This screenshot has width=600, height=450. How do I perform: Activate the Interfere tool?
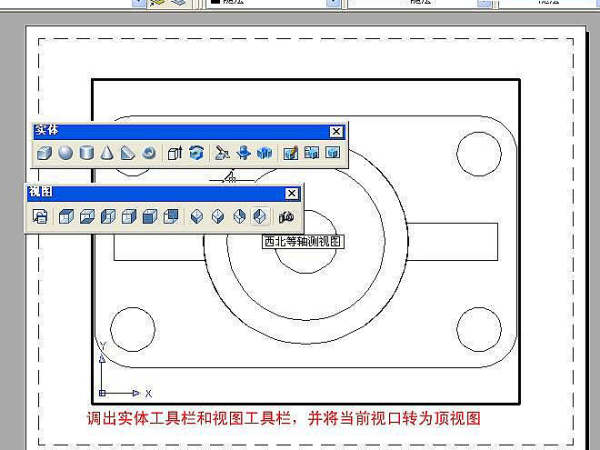click(x=264, y=153)
